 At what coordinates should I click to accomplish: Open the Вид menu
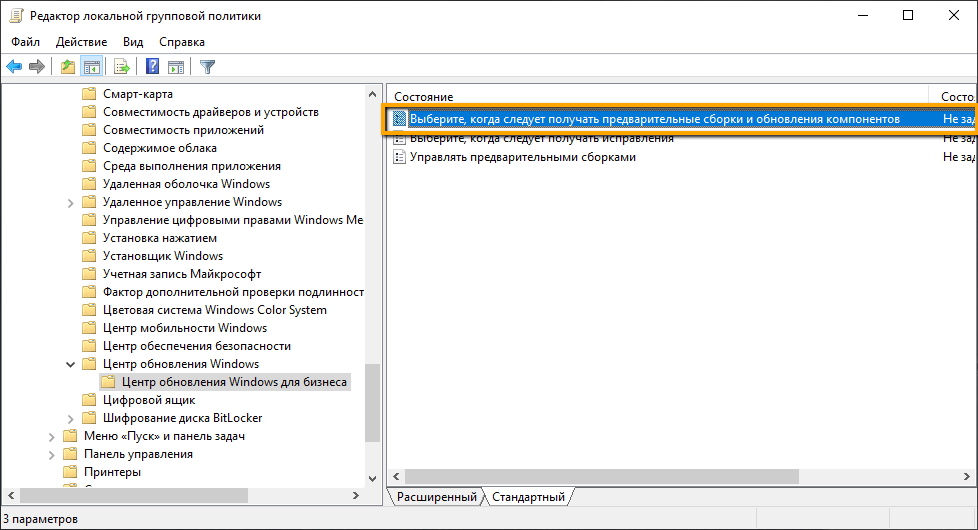133,42
